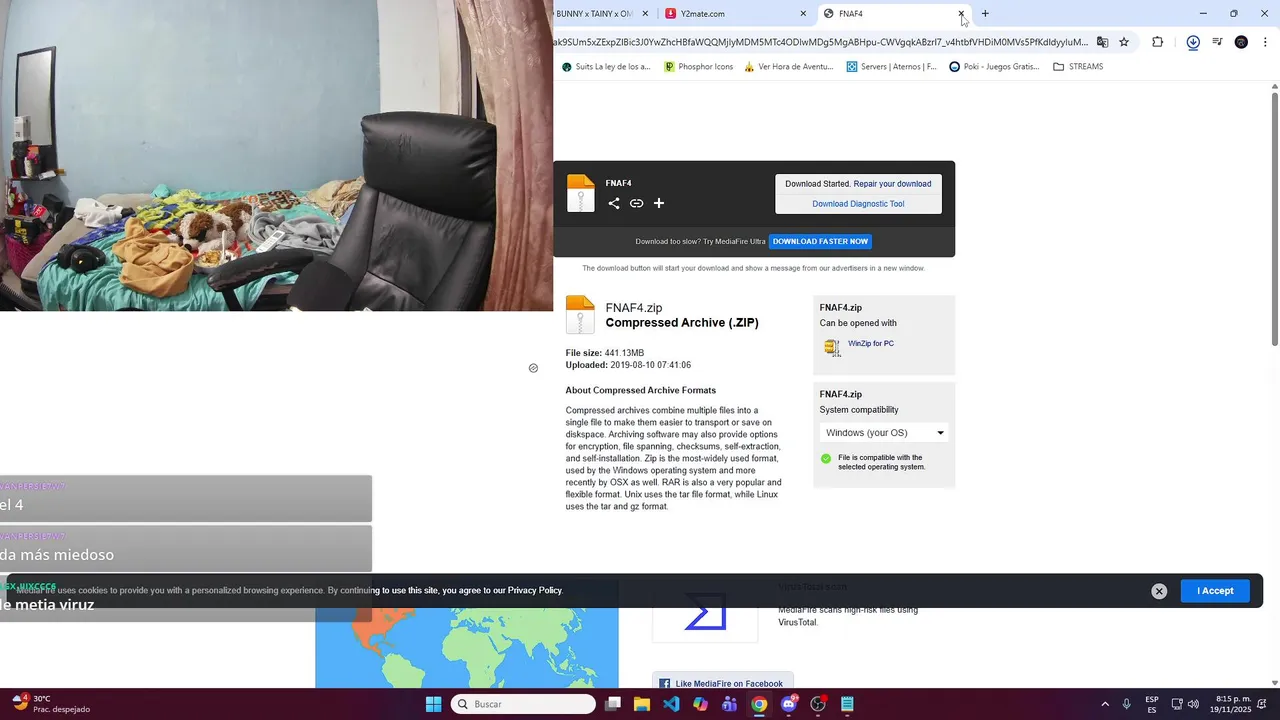
Task: Open the Windows Start menu
Action: [433, 704]
